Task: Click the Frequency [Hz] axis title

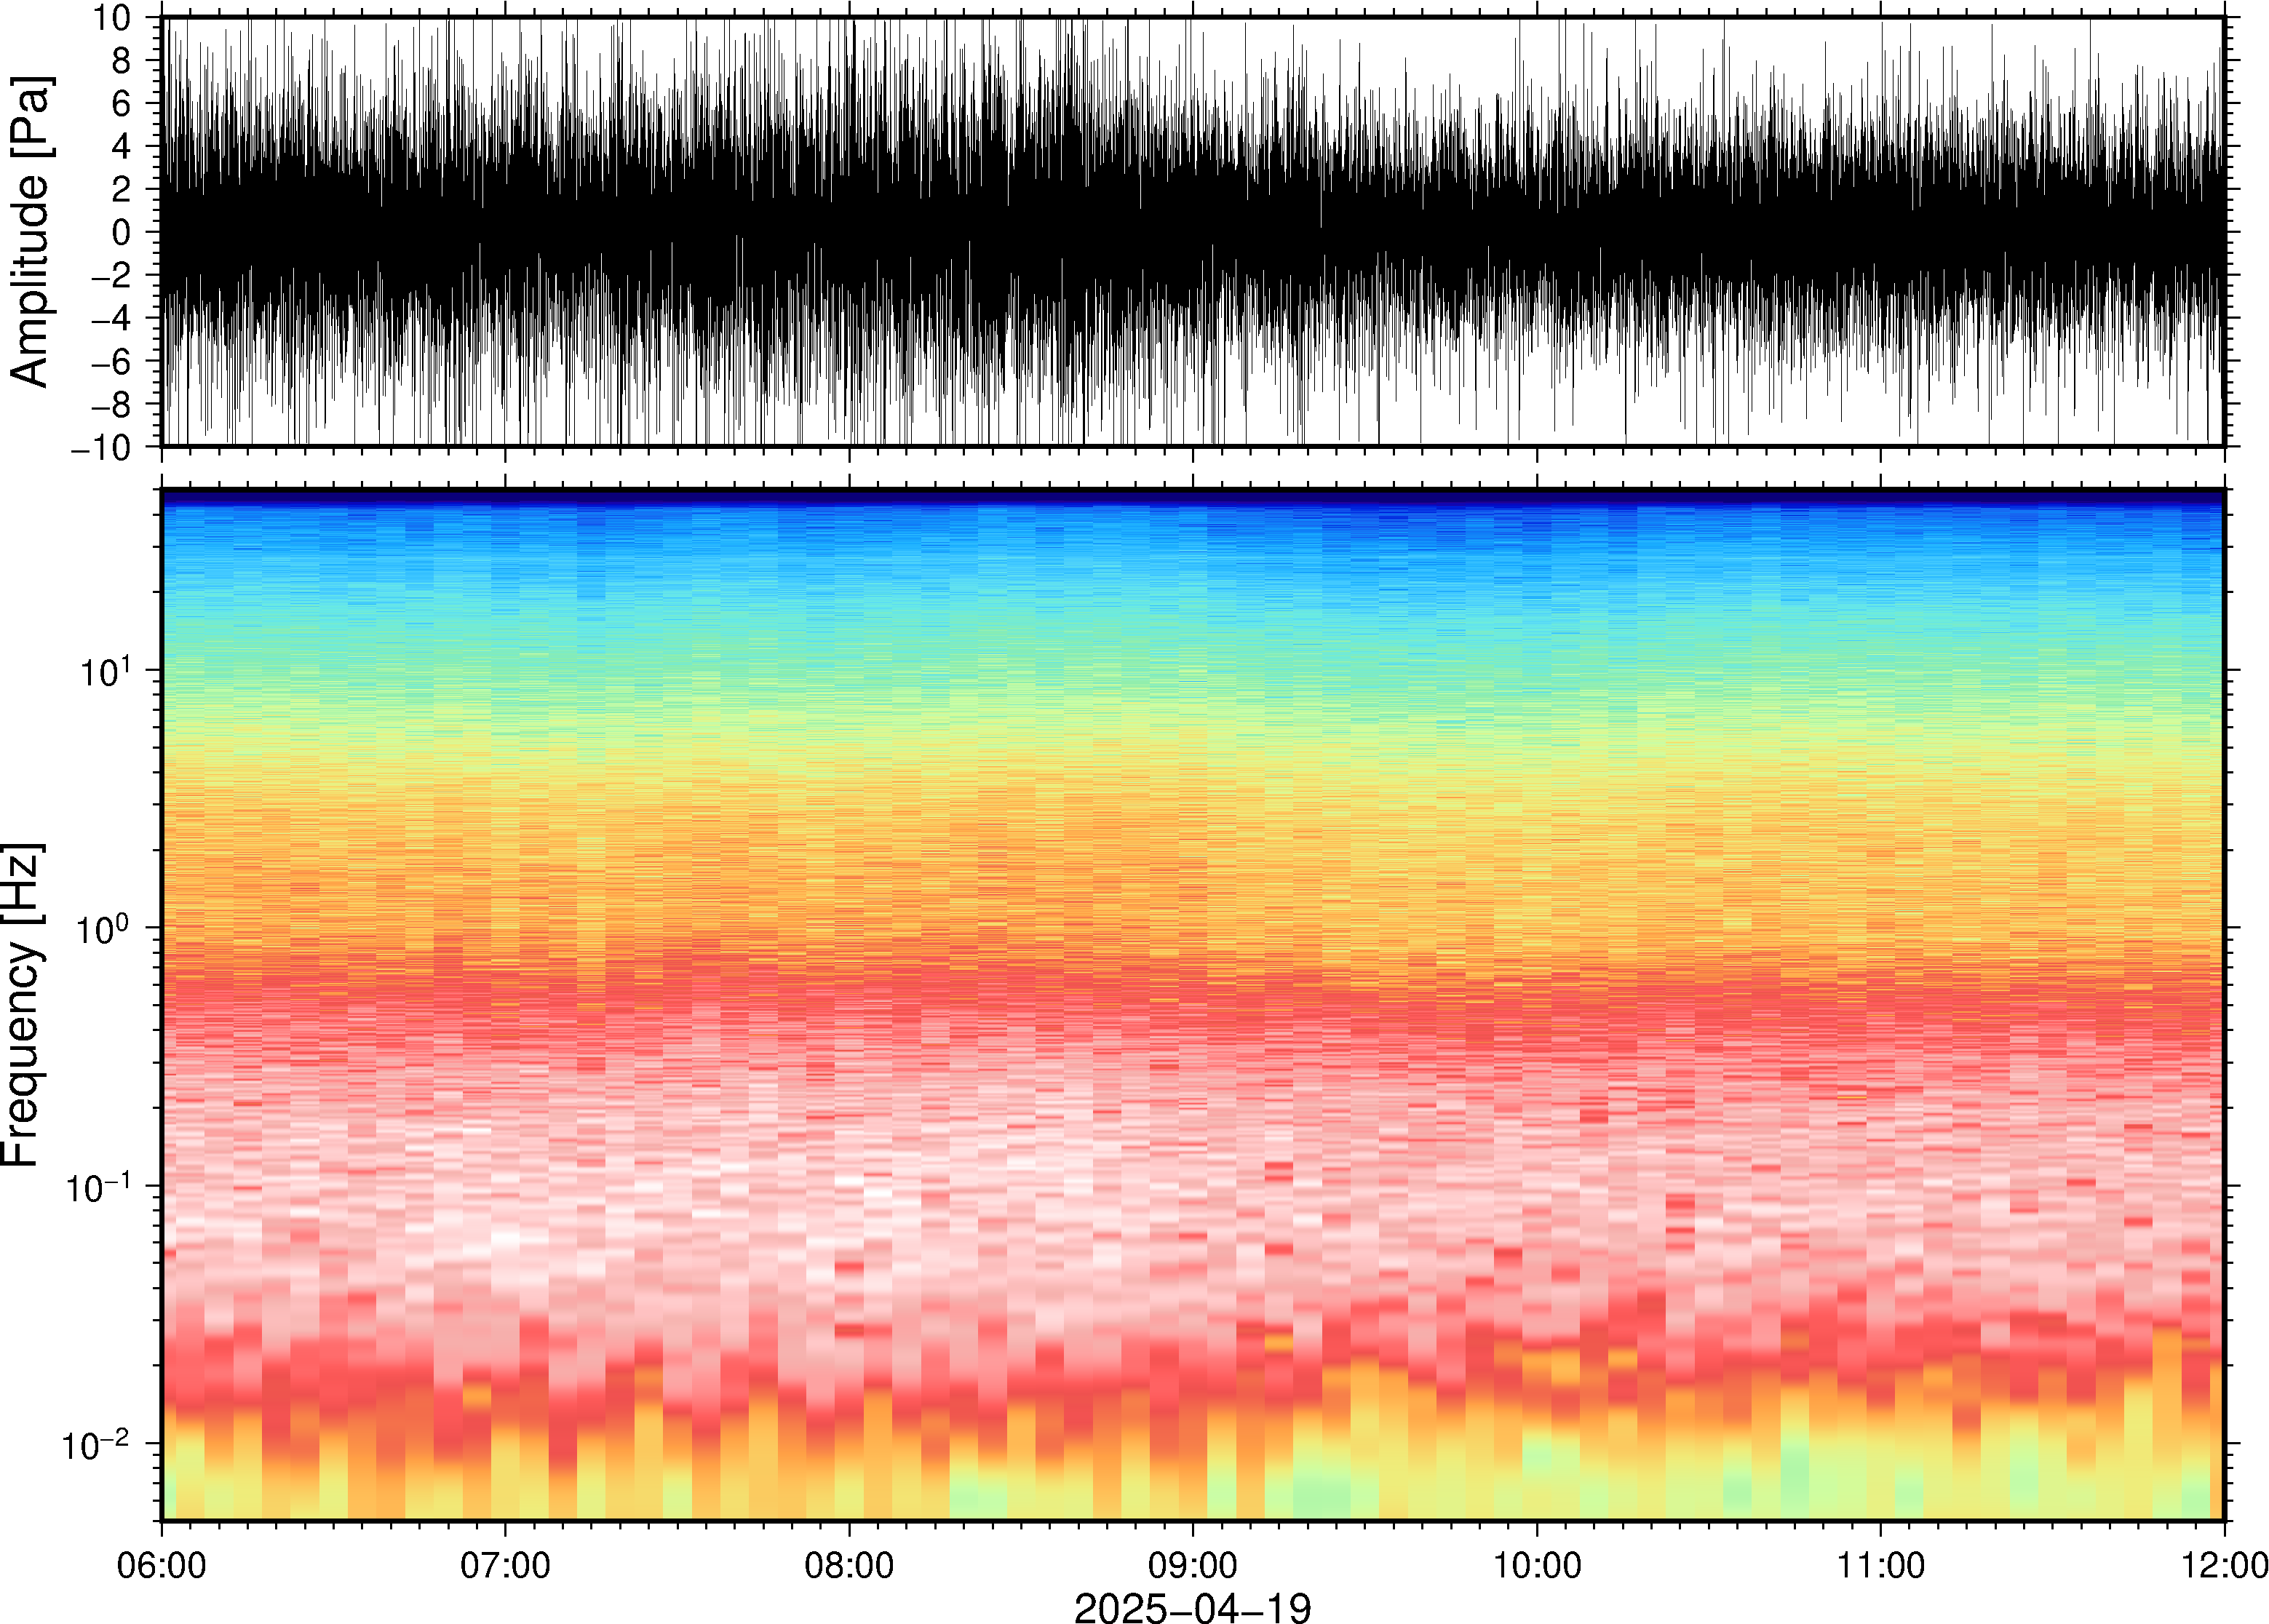Action: 22,1005
